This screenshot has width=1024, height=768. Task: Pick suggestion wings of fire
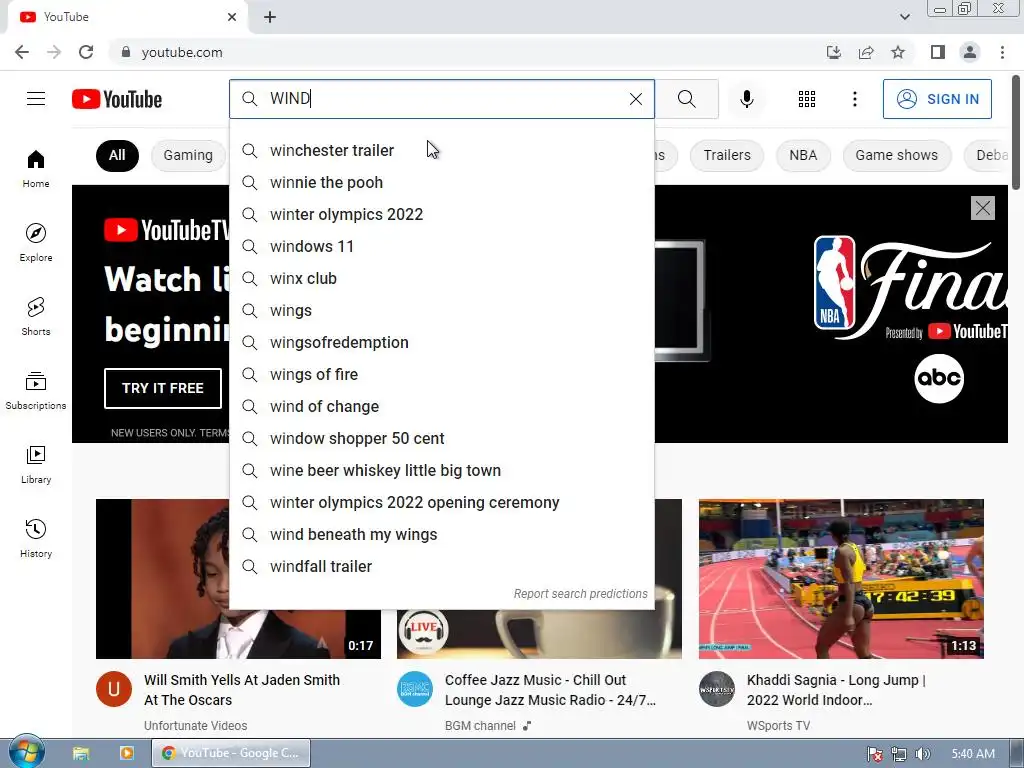(442, 374)
